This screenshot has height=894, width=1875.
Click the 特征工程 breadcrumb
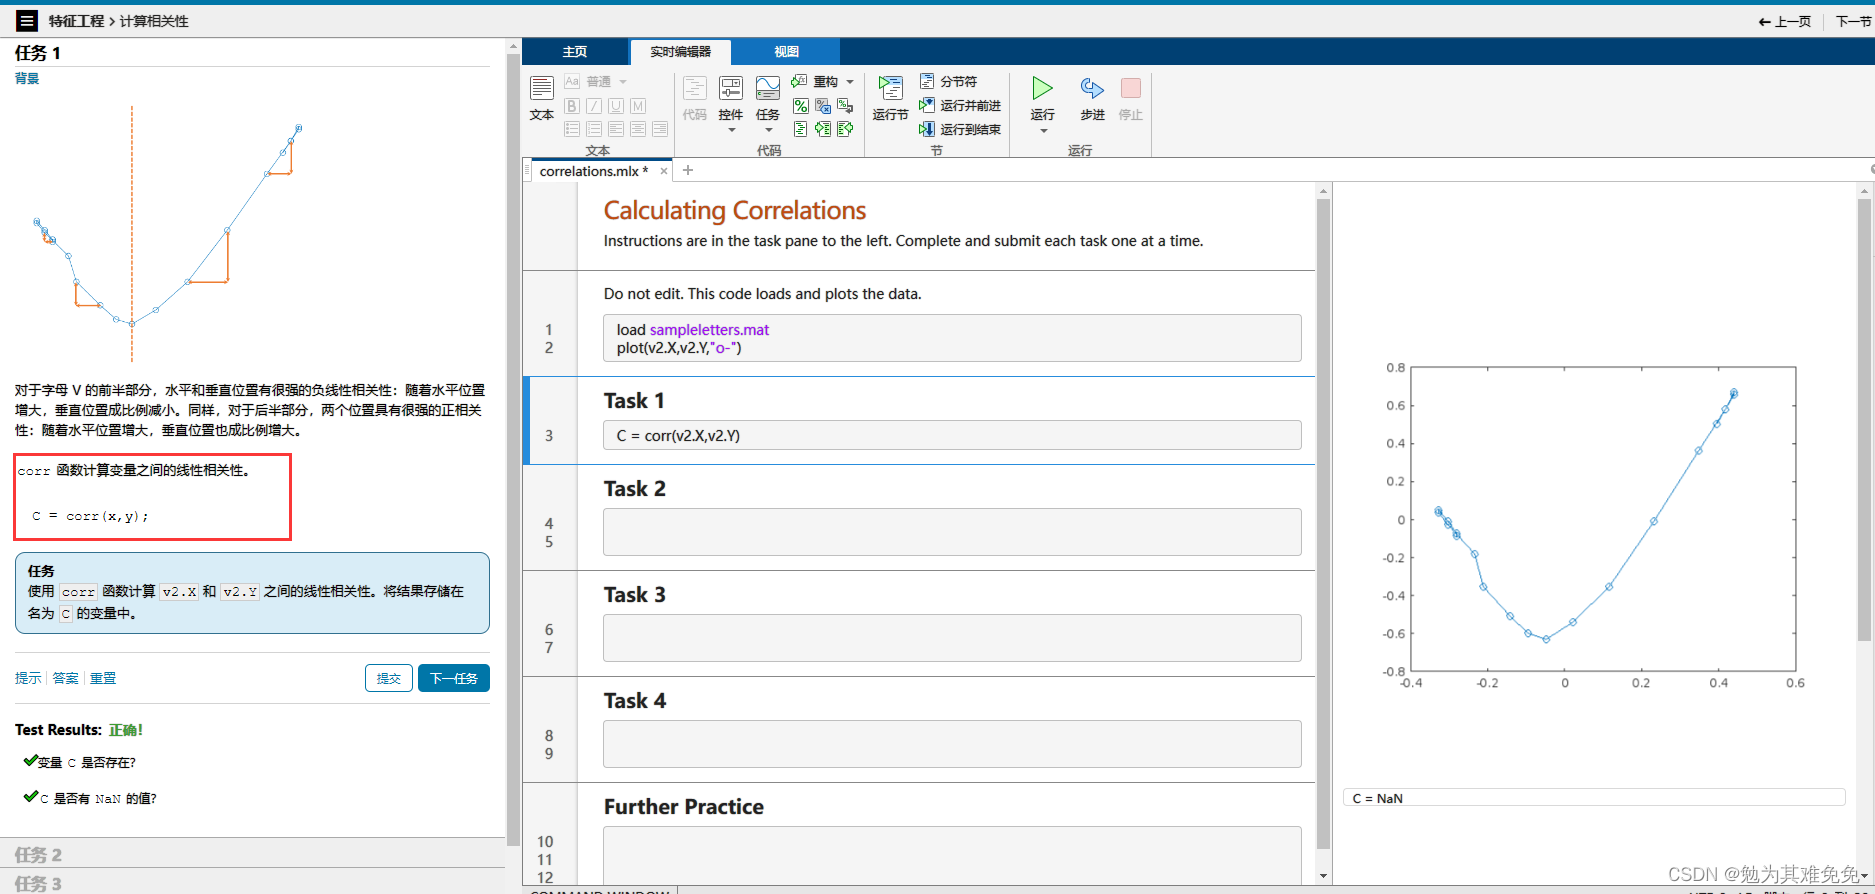click(76, 21)
